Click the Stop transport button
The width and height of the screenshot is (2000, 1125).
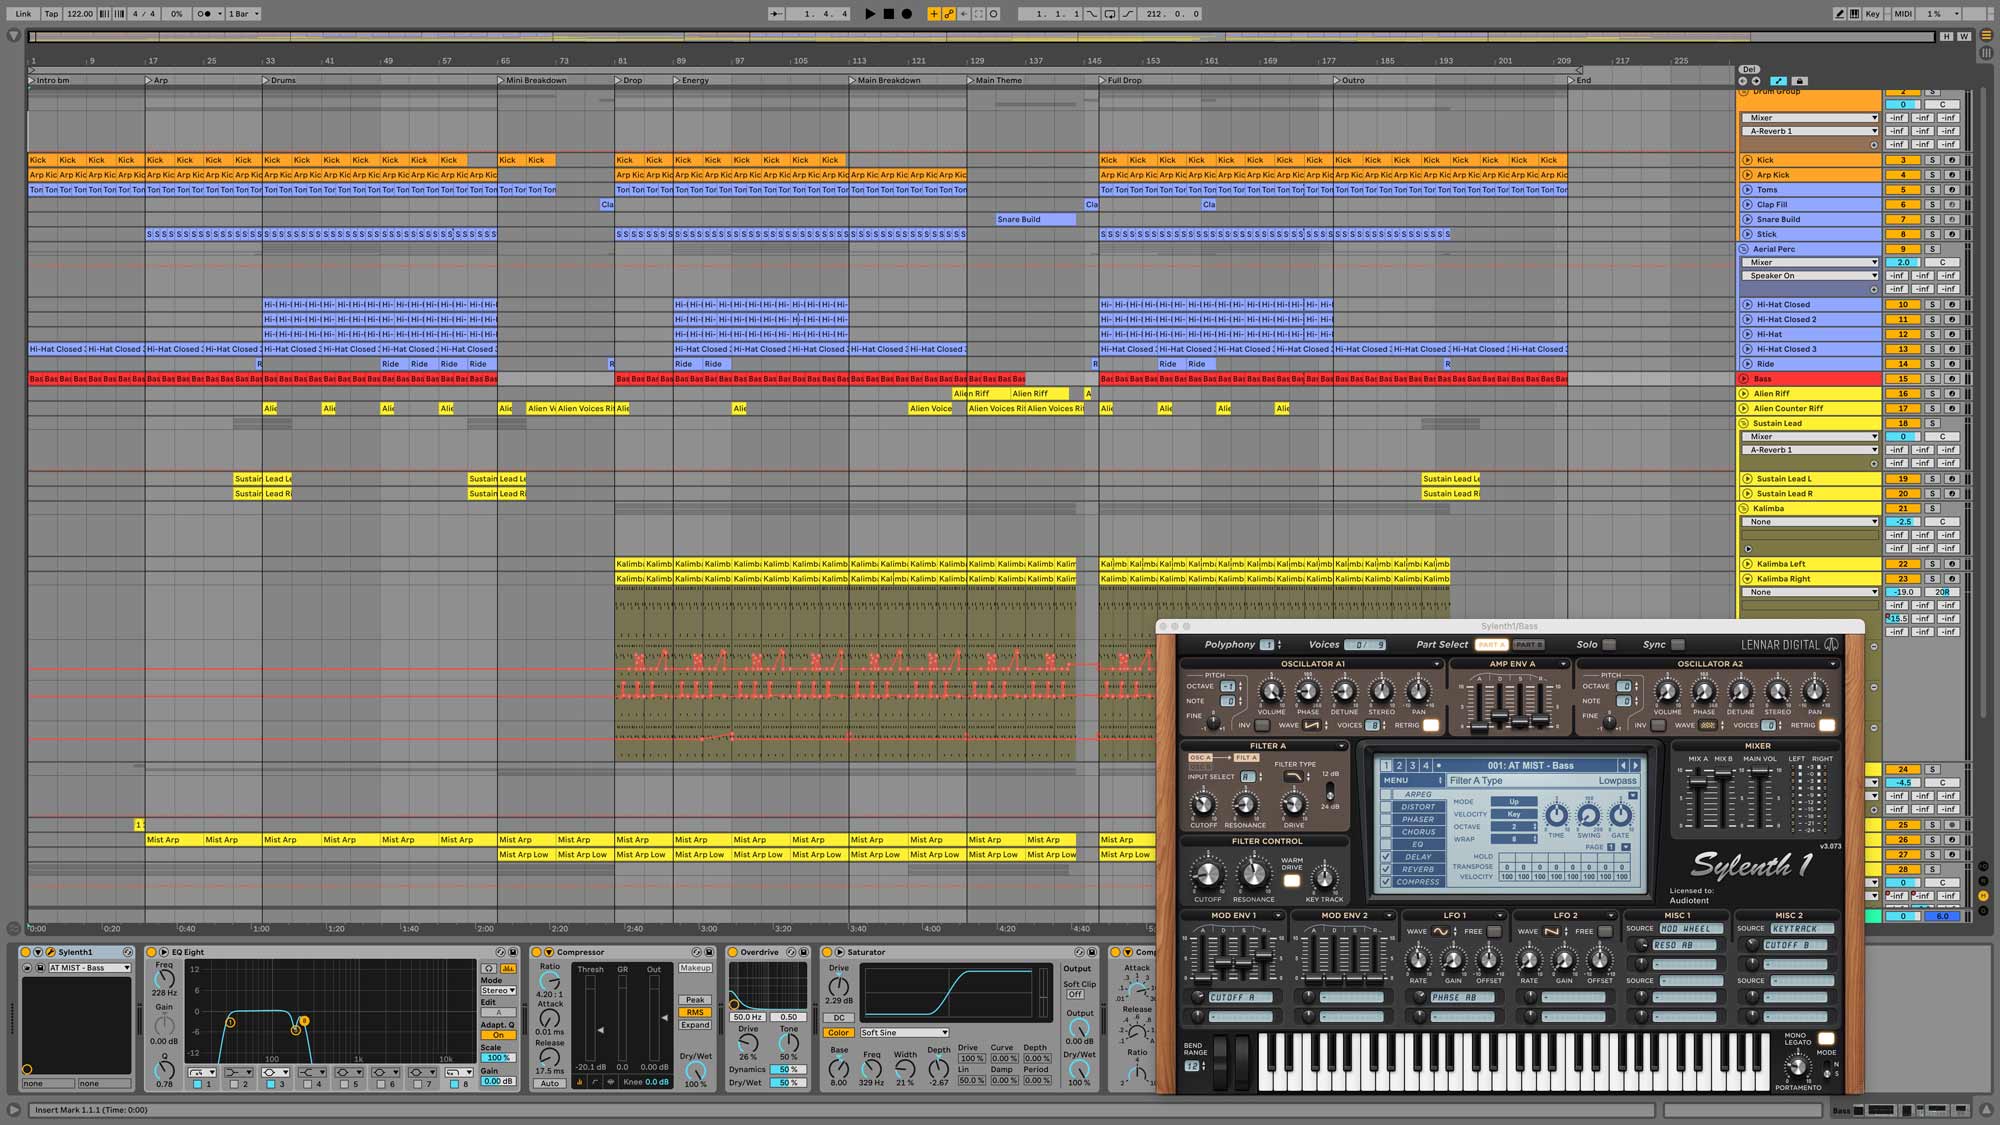pos(888,14)
